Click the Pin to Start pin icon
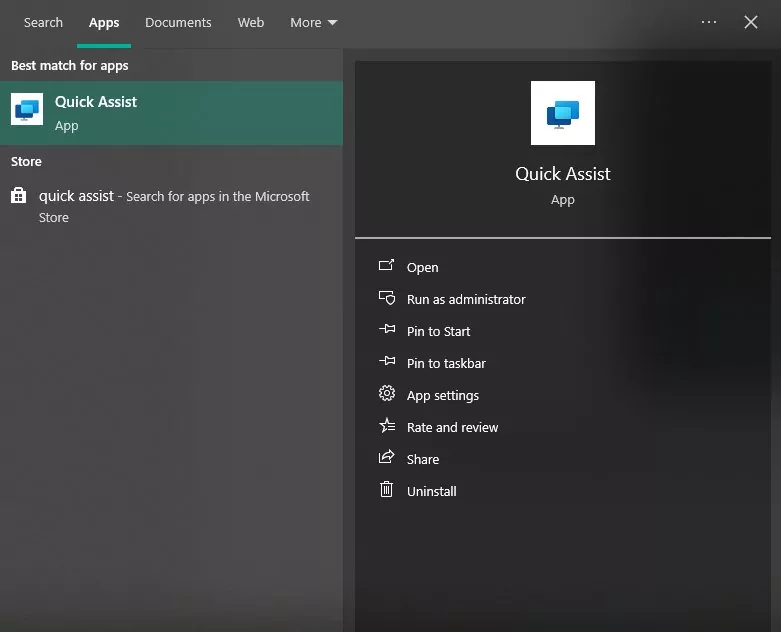Screen dimensions: 781x632 point(387,329)
